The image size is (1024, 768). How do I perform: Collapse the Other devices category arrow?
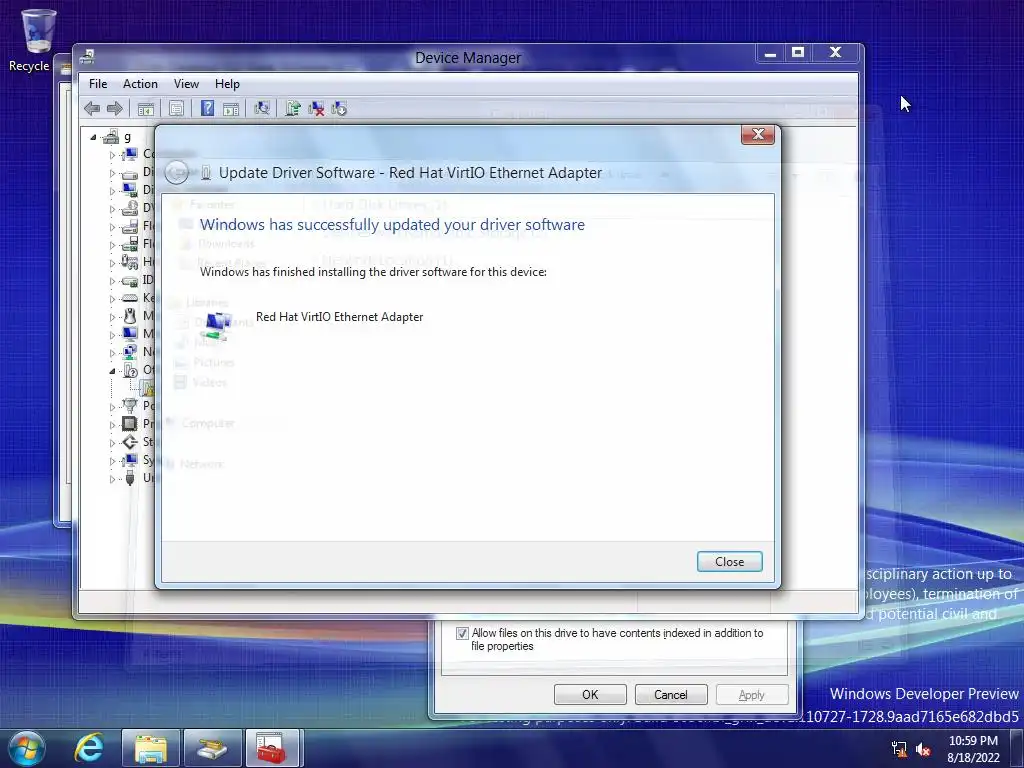coord(112,370)
